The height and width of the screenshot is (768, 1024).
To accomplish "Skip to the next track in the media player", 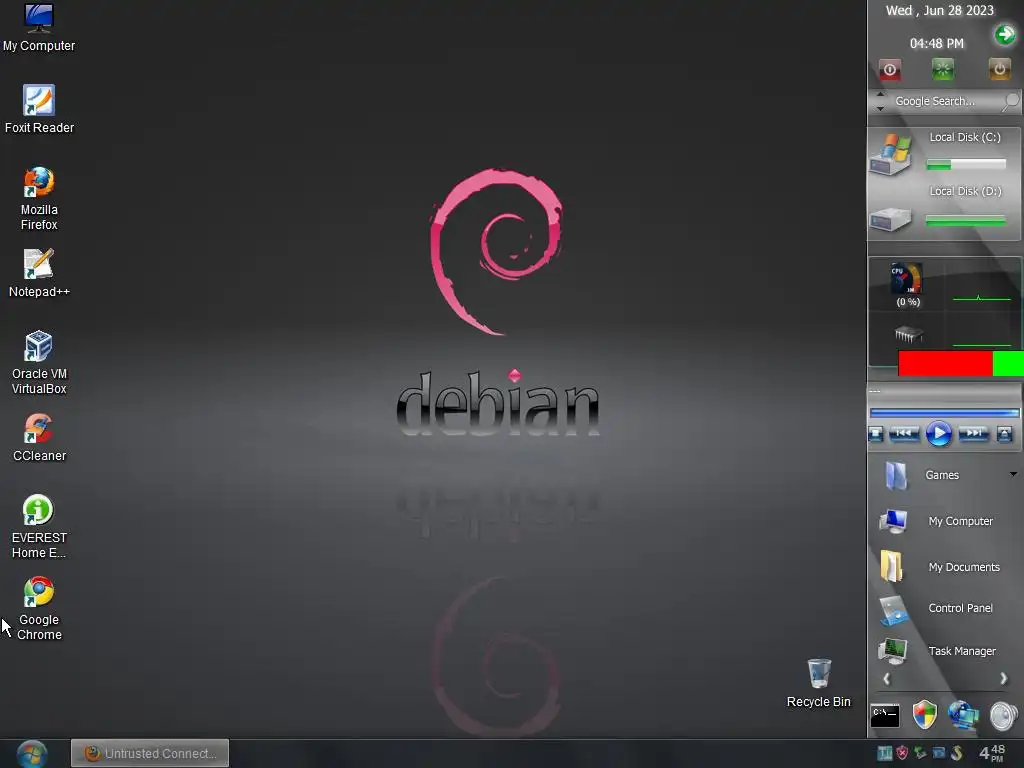I will click(974, 433).
